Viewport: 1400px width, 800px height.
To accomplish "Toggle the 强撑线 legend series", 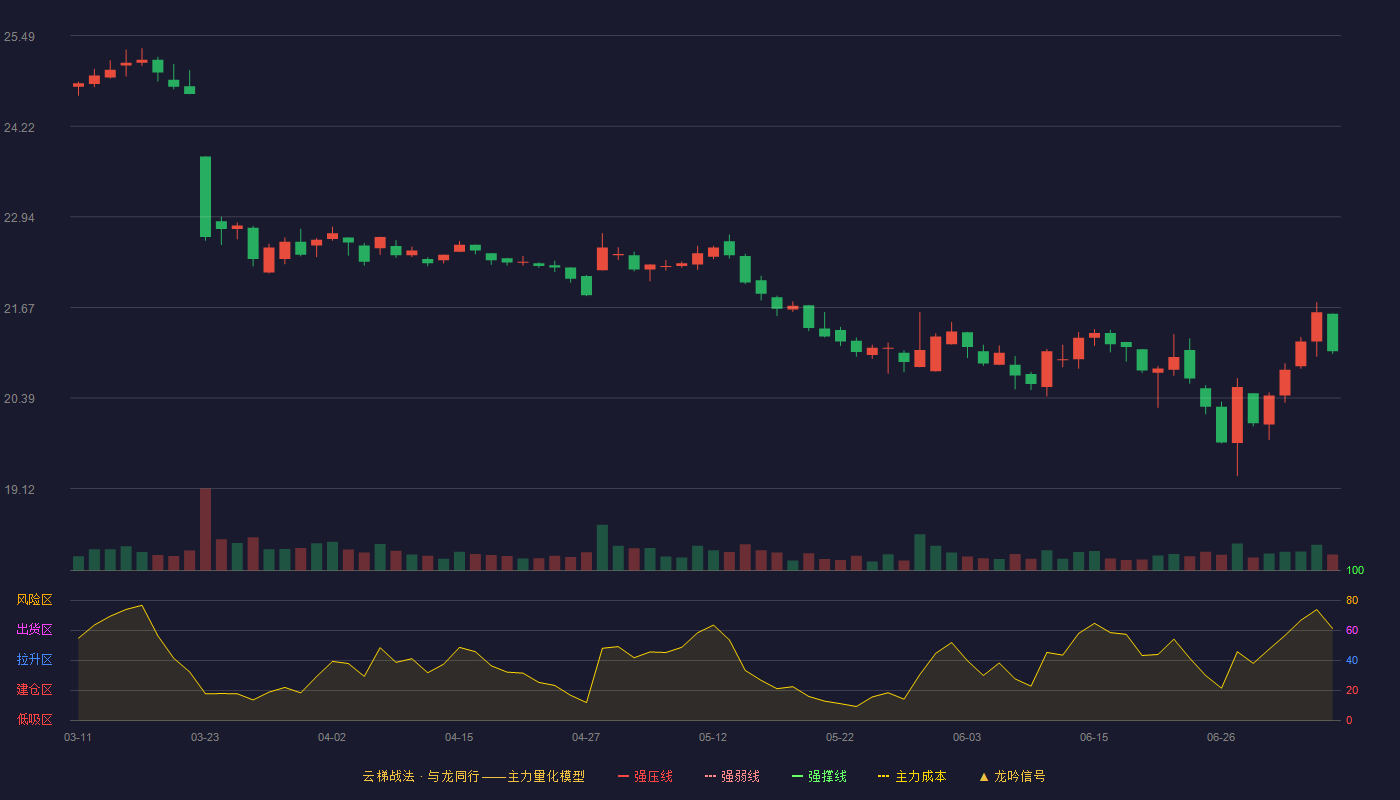I will (819, 776).
